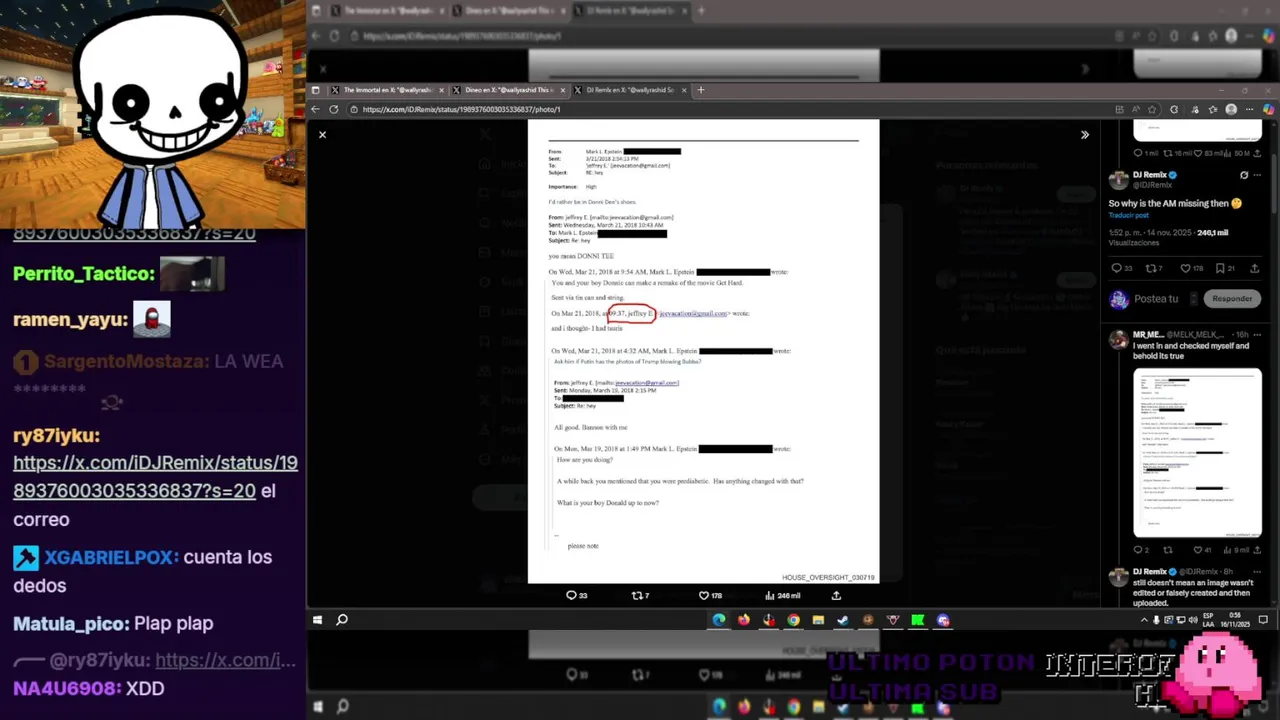Open the email screenshot thumbnail in MR_ME reply

point(1197,453)
